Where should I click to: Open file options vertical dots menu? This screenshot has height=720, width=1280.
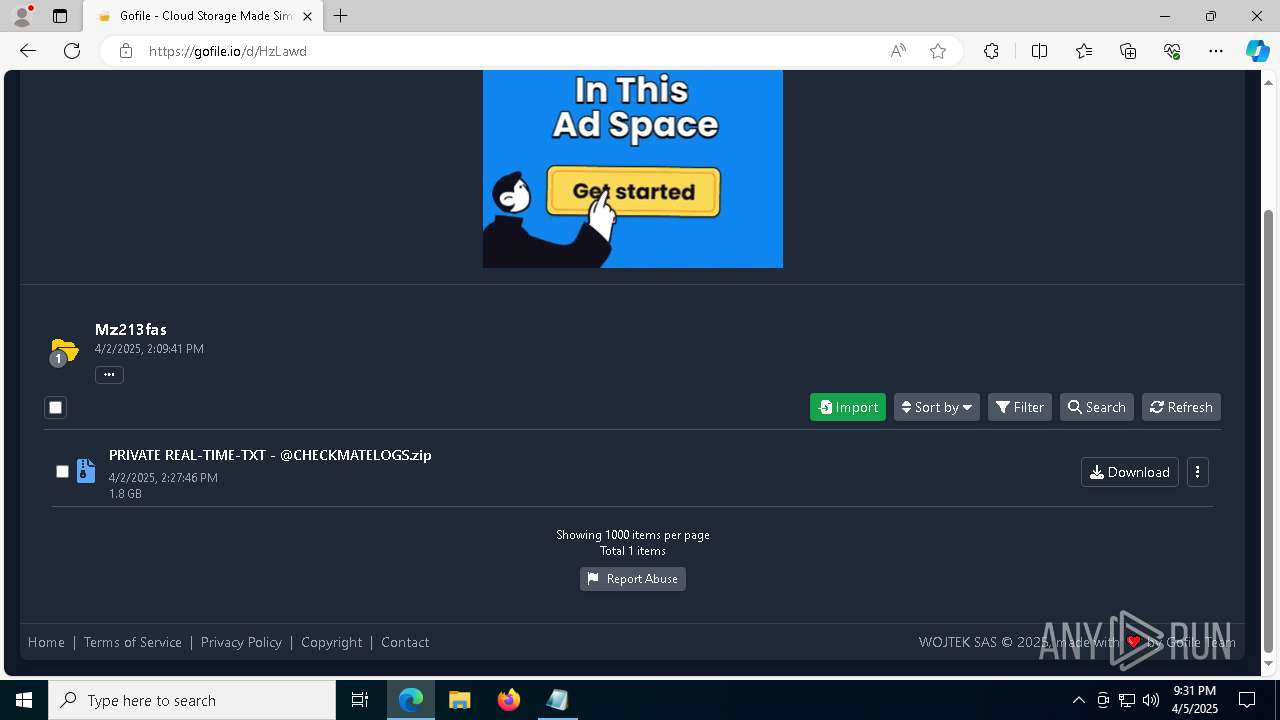1197,472
